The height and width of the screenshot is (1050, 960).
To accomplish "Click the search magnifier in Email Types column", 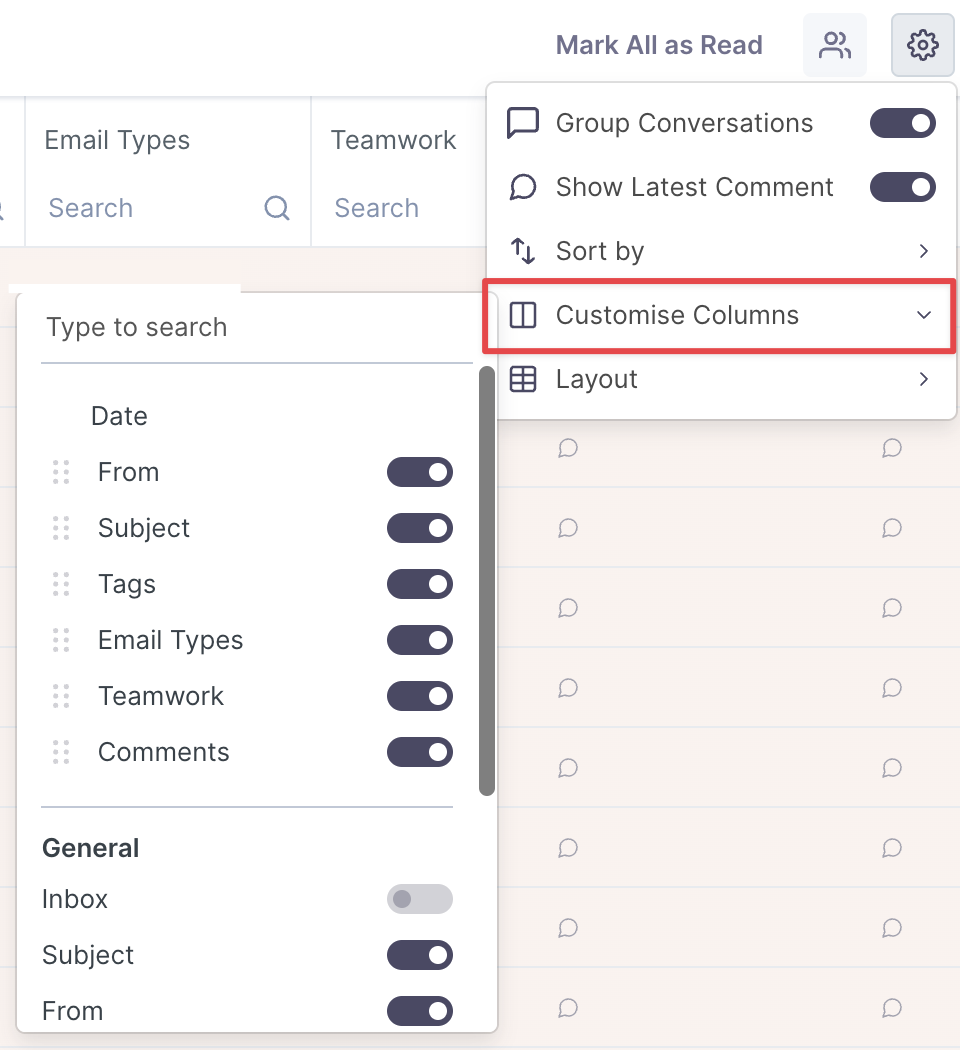I will pyautogui.click(x=277, y=208).
